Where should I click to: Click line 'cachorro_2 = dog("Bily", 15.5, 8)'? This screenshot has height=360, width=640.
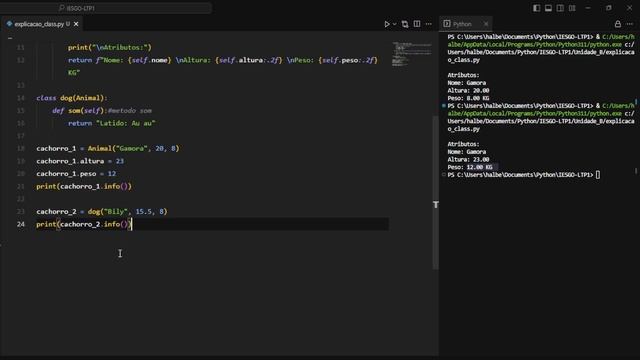(x=102, y=211)
